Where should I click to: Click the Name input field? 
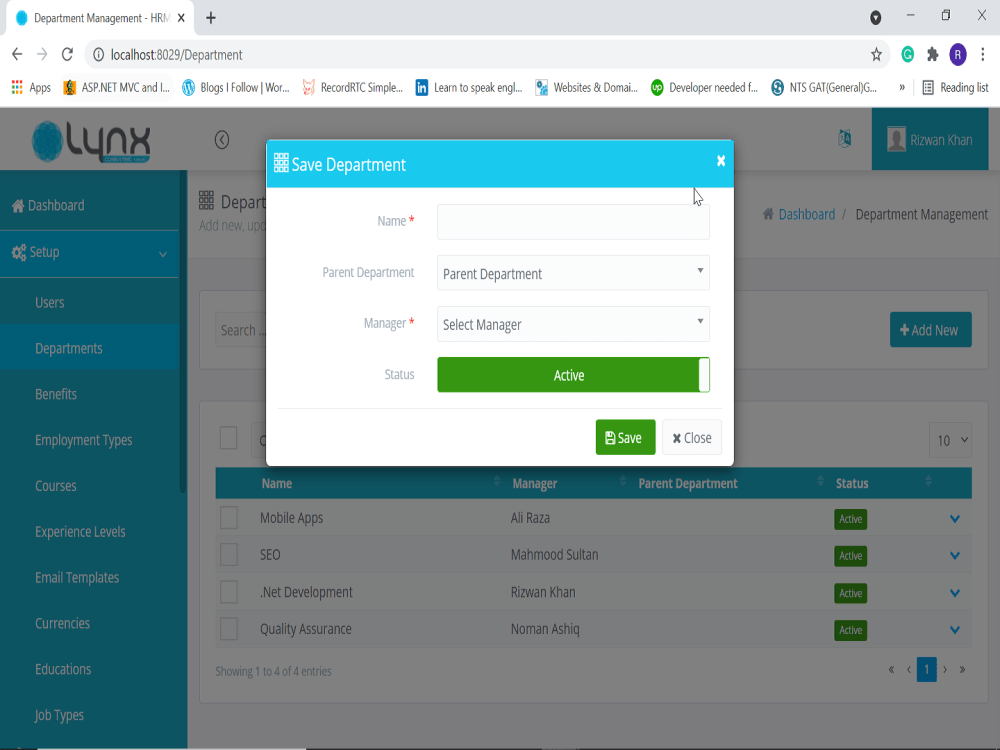click(573, 222)
